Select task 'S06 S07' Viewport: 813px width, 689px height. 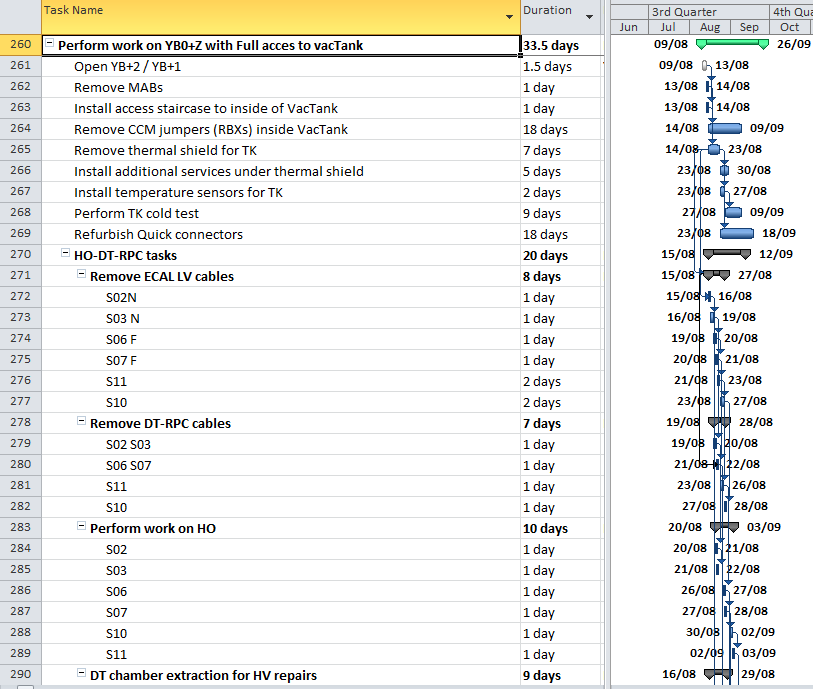point(129,466)
